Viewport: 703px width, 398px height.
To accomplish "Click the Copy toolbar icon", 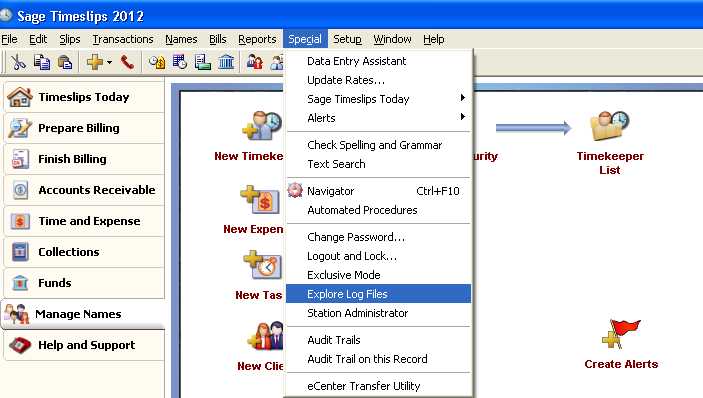I will 42,62.
